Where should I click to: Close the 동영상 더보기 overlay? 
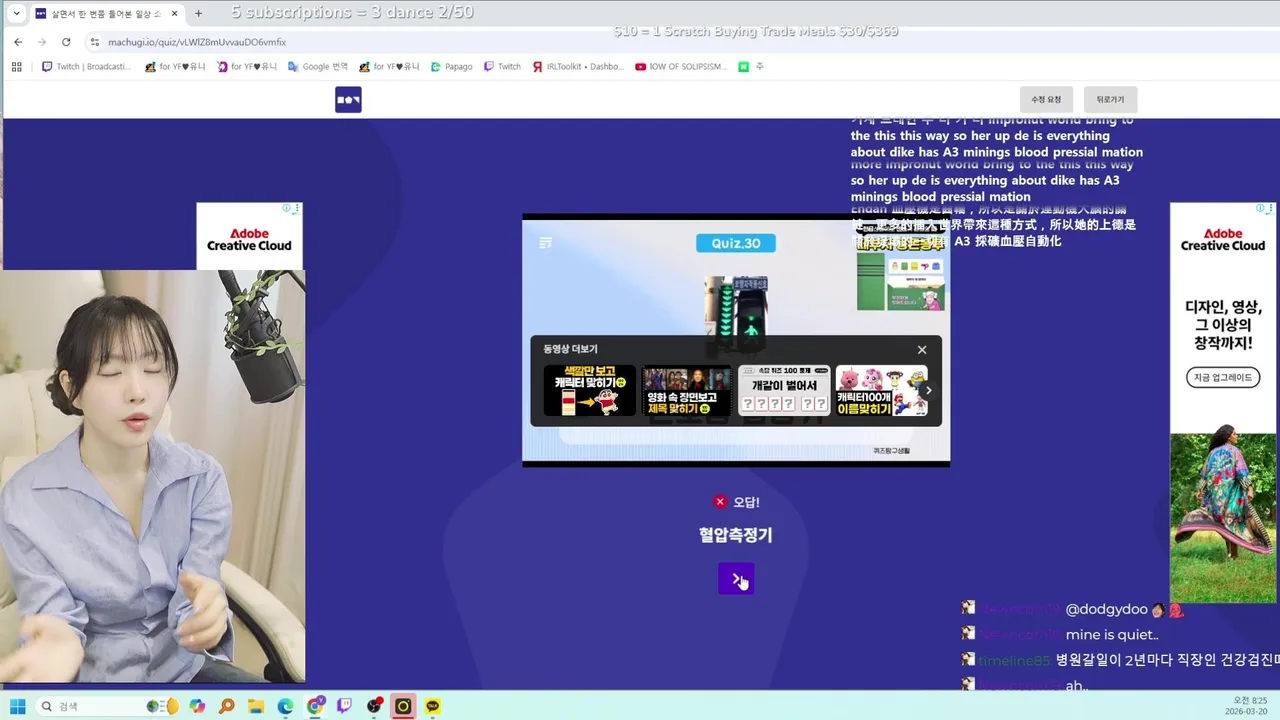point(922,350)
